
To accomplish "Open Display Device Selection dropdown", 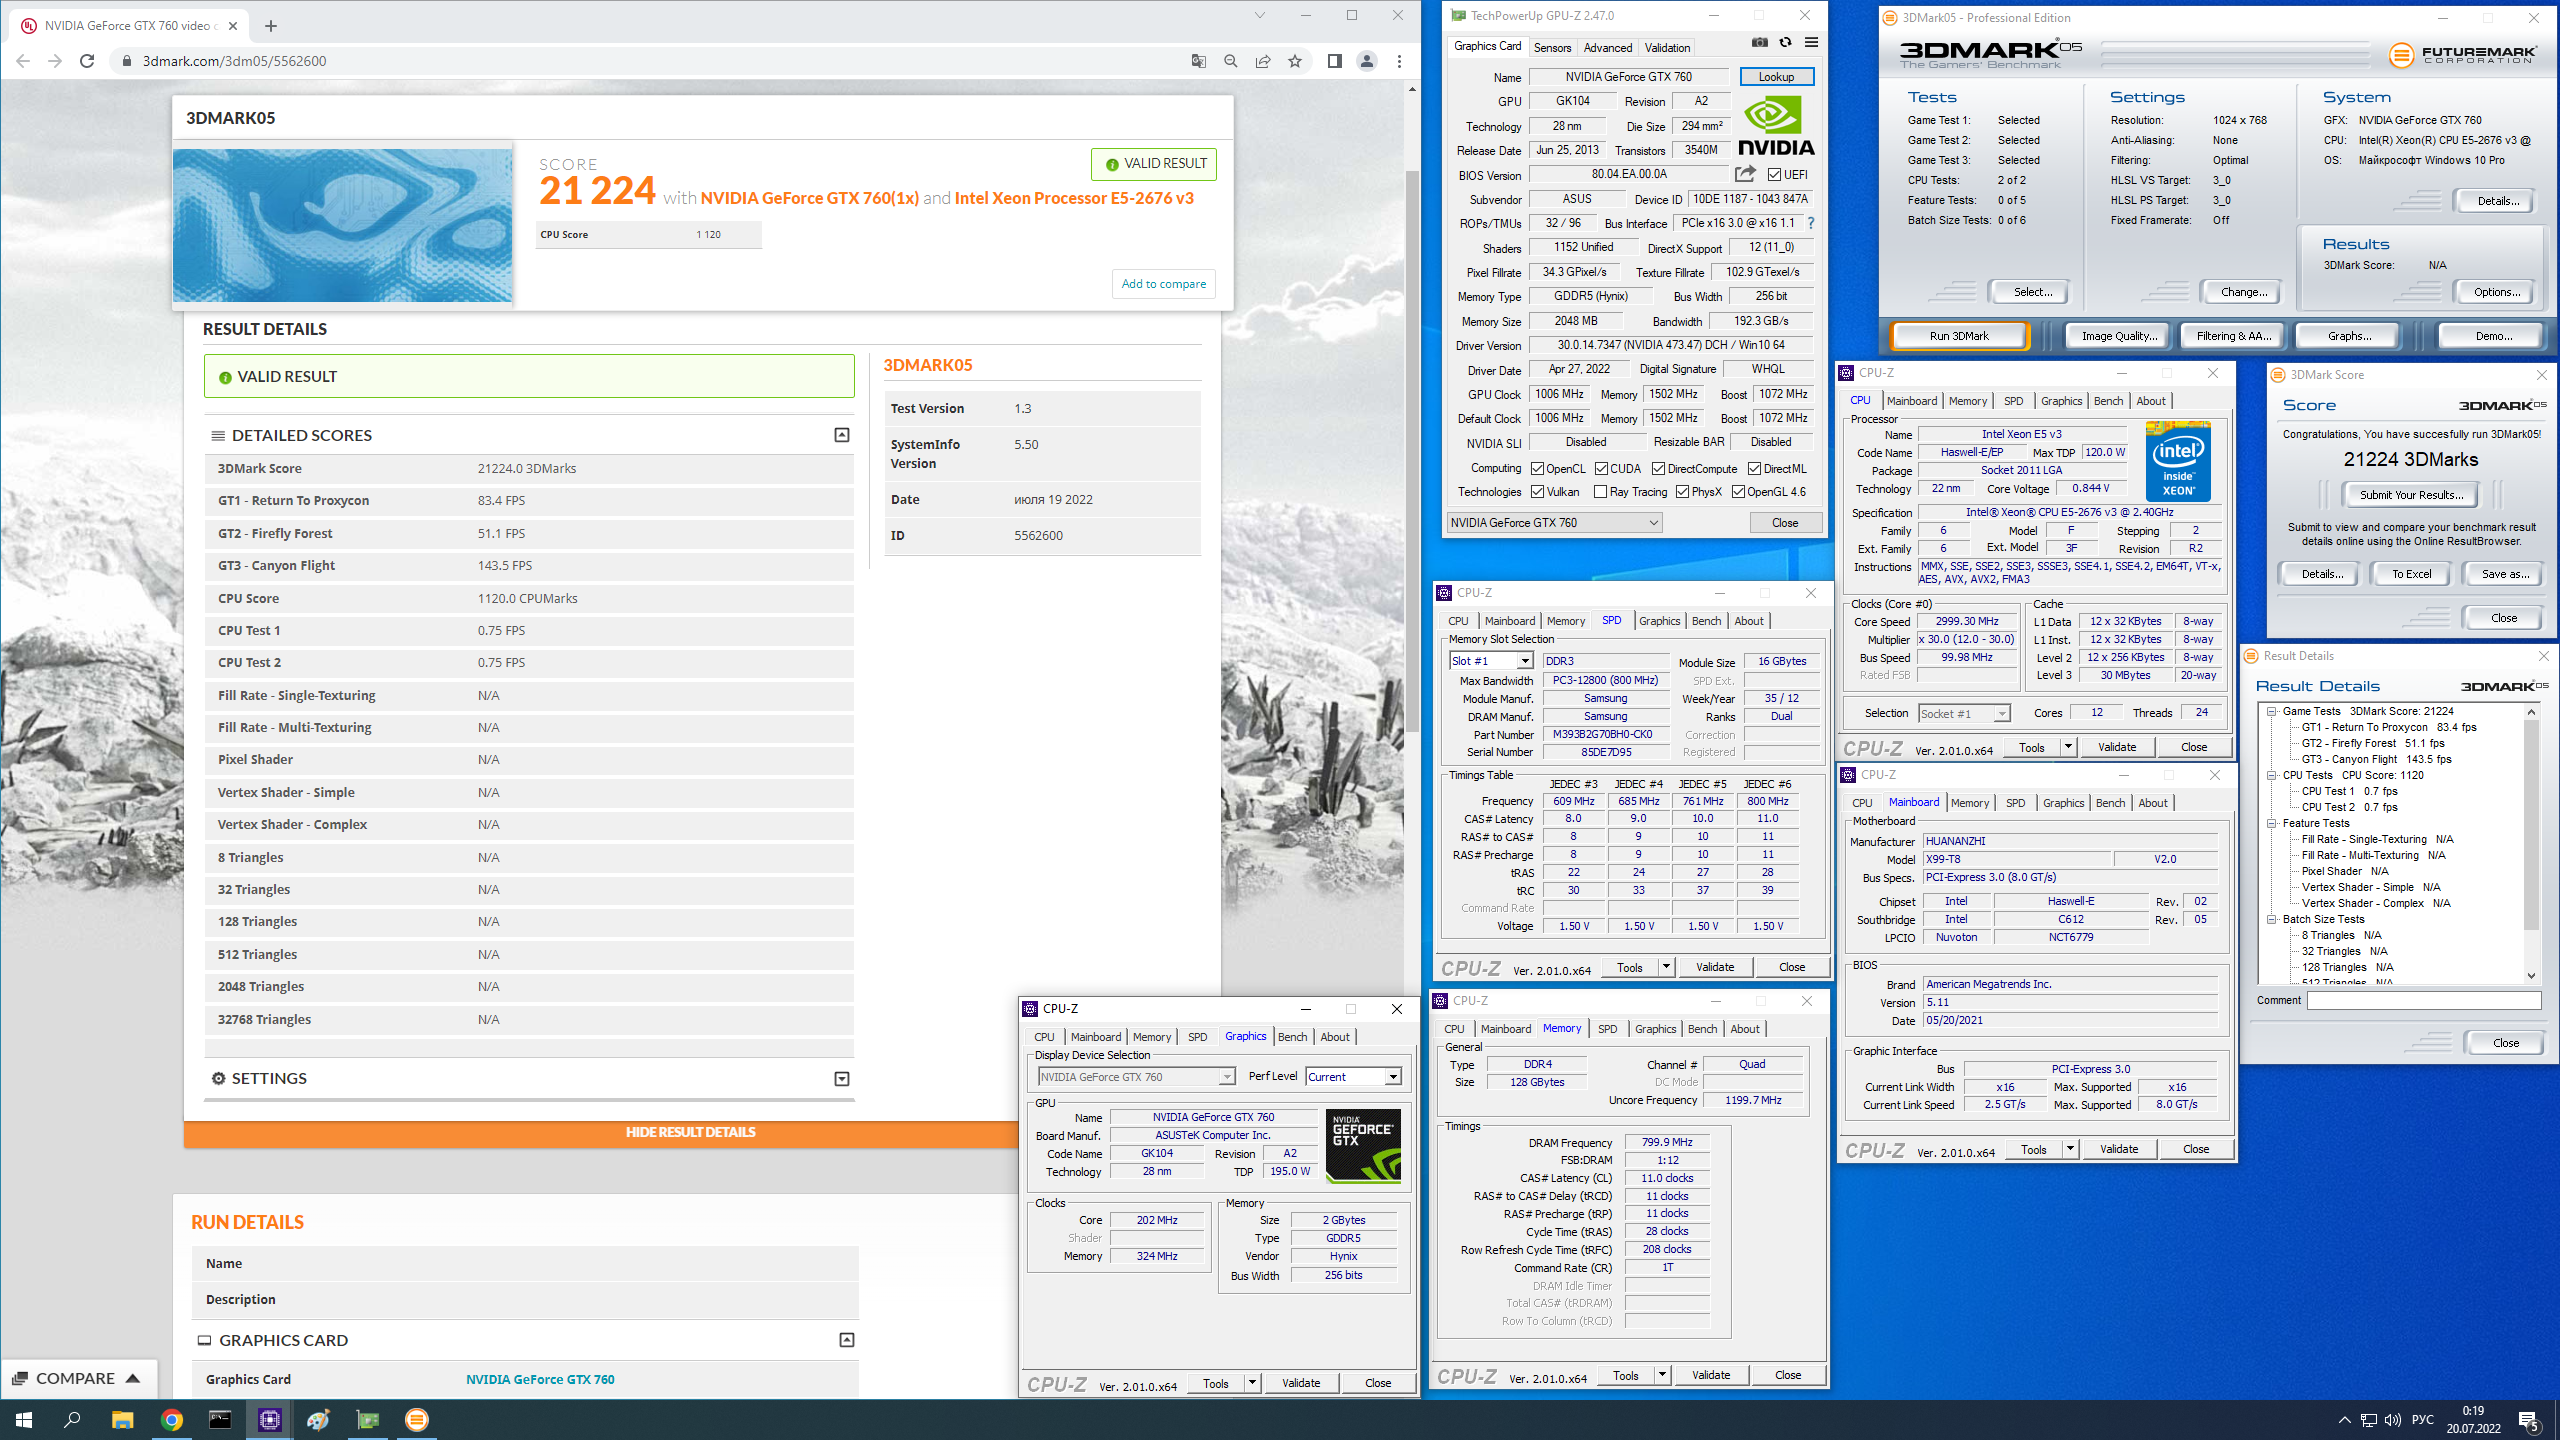I will click(1136, 1076).
